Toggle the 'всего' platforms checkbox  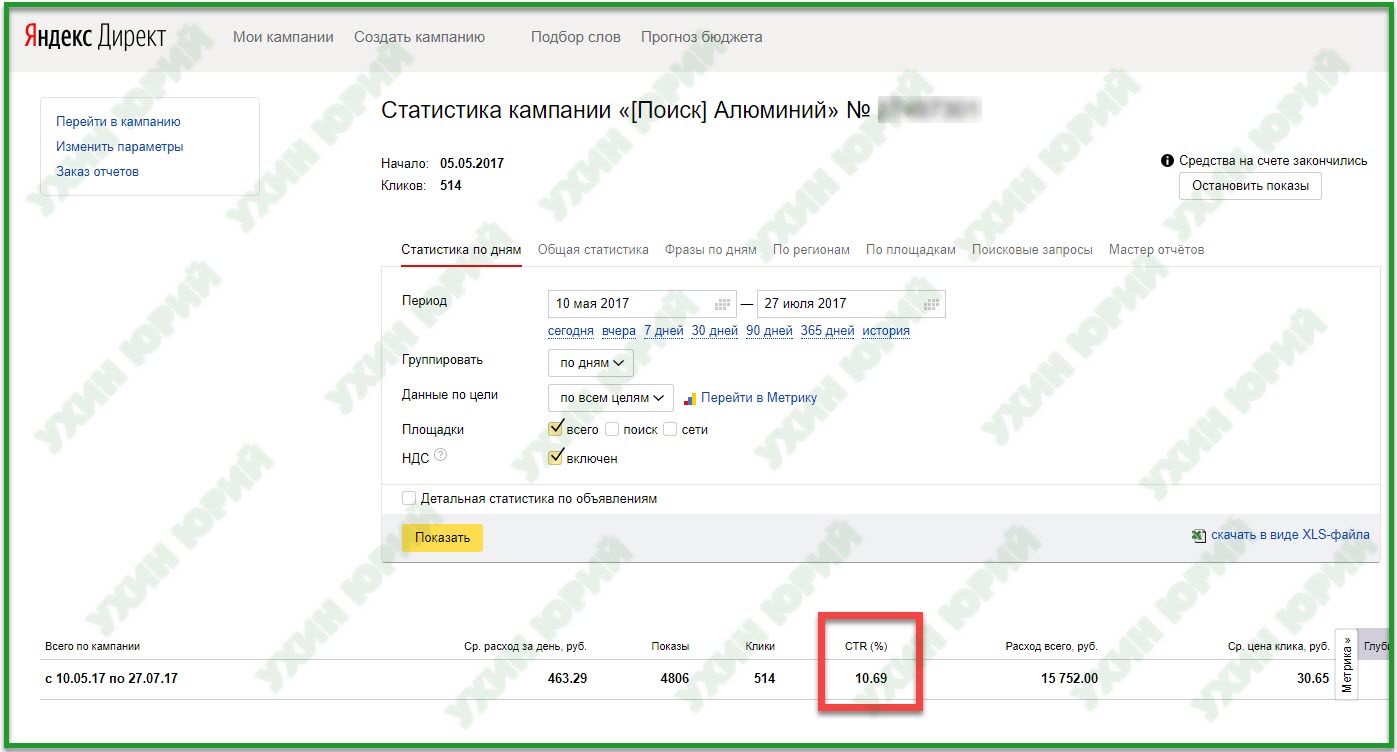(556, 428)
